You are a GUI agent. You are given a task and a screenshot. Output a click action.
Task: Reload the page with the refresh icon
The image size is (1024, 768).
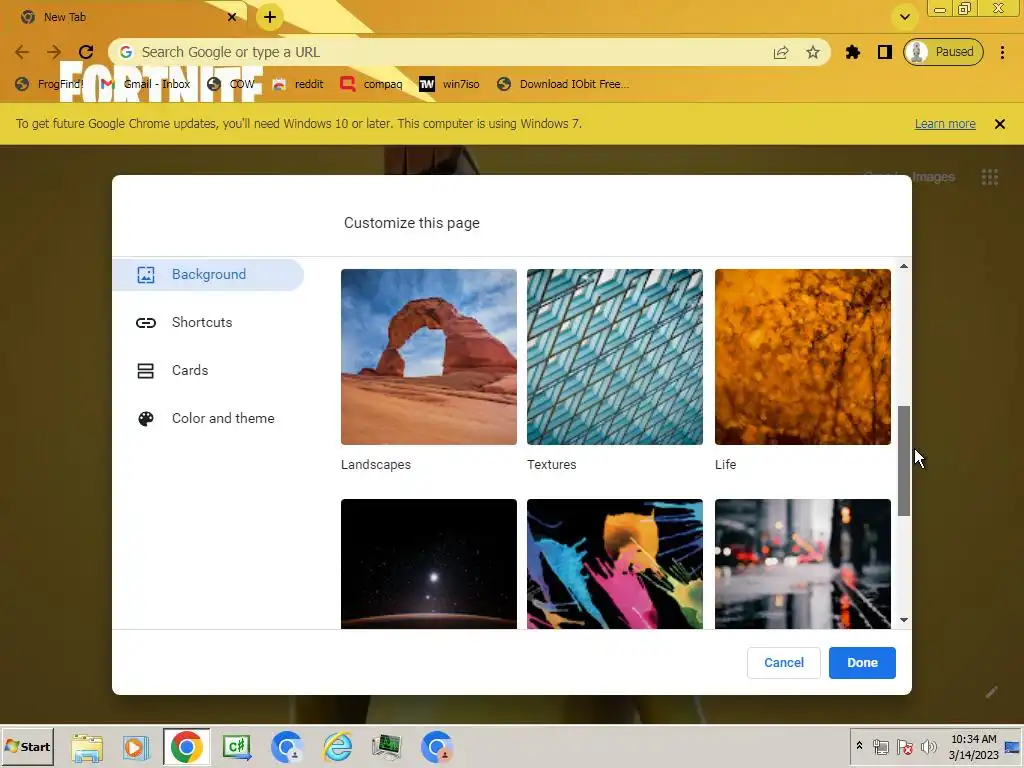click(x=86, y=52)
